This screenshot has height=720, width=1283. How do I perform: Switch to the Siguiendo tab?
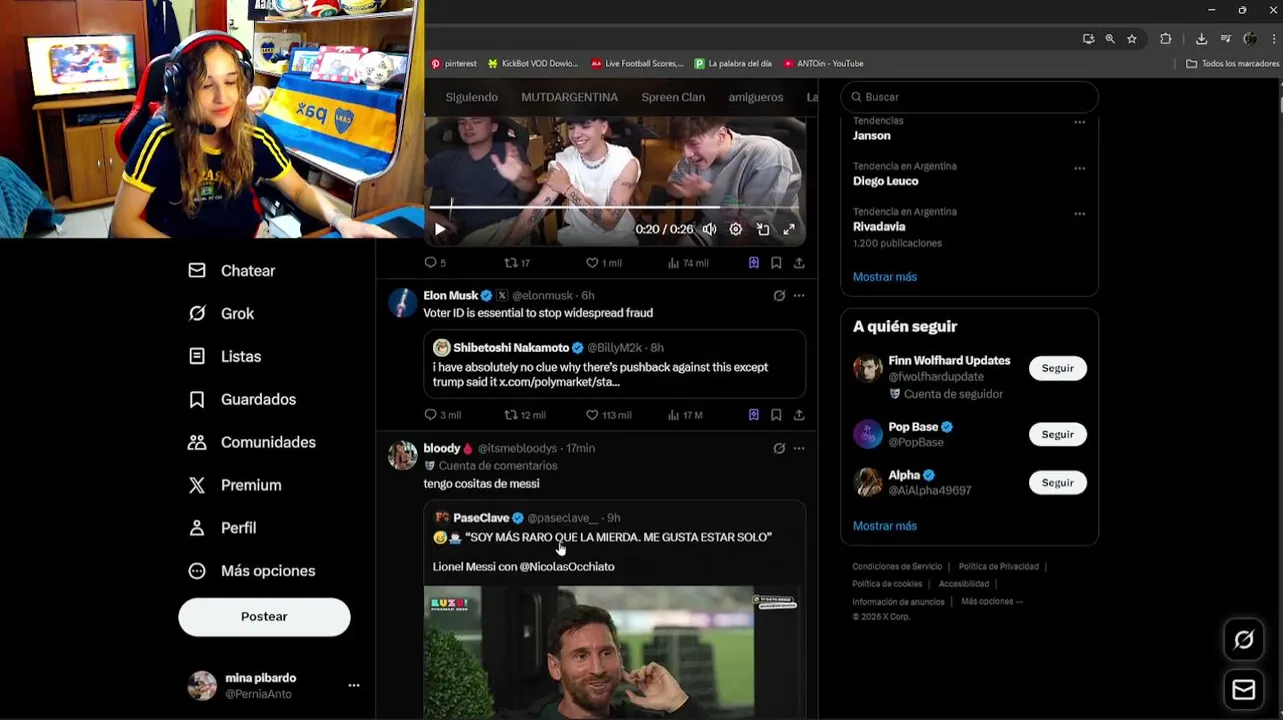point(471,97)
